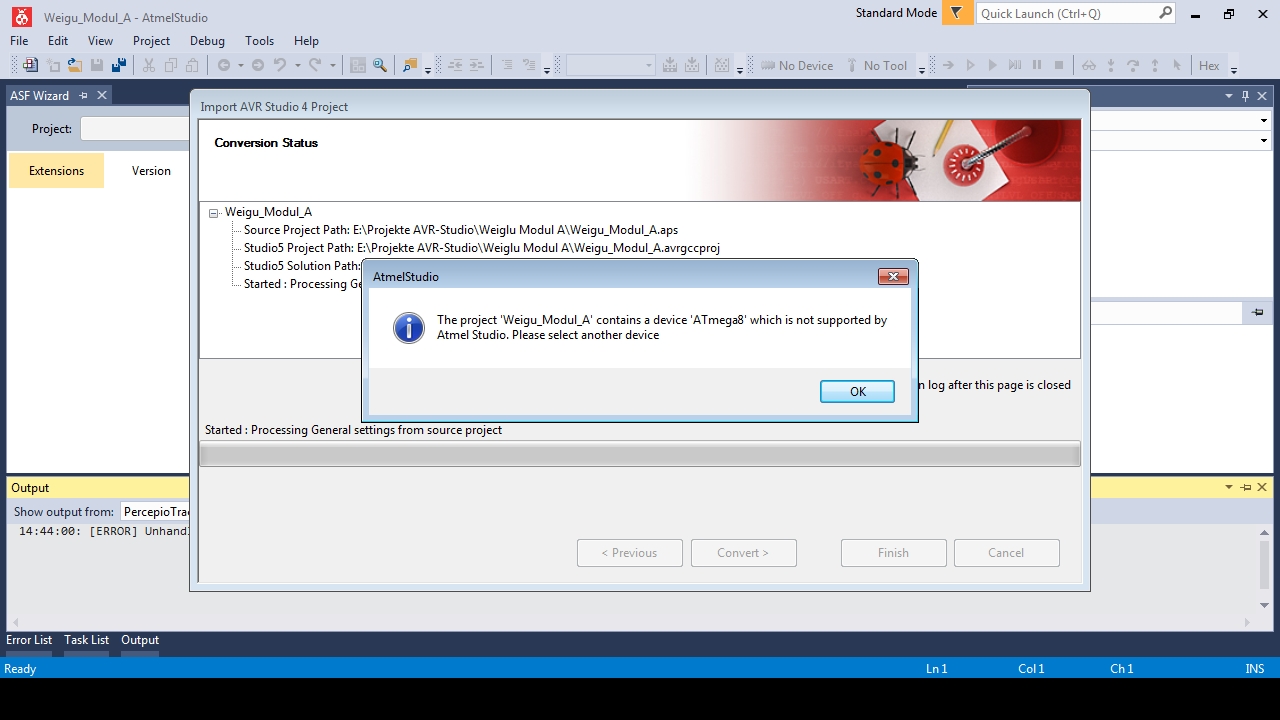
Task: Click the Cut scissors icon
Action: pyautogui.click(x=148, y=65)
